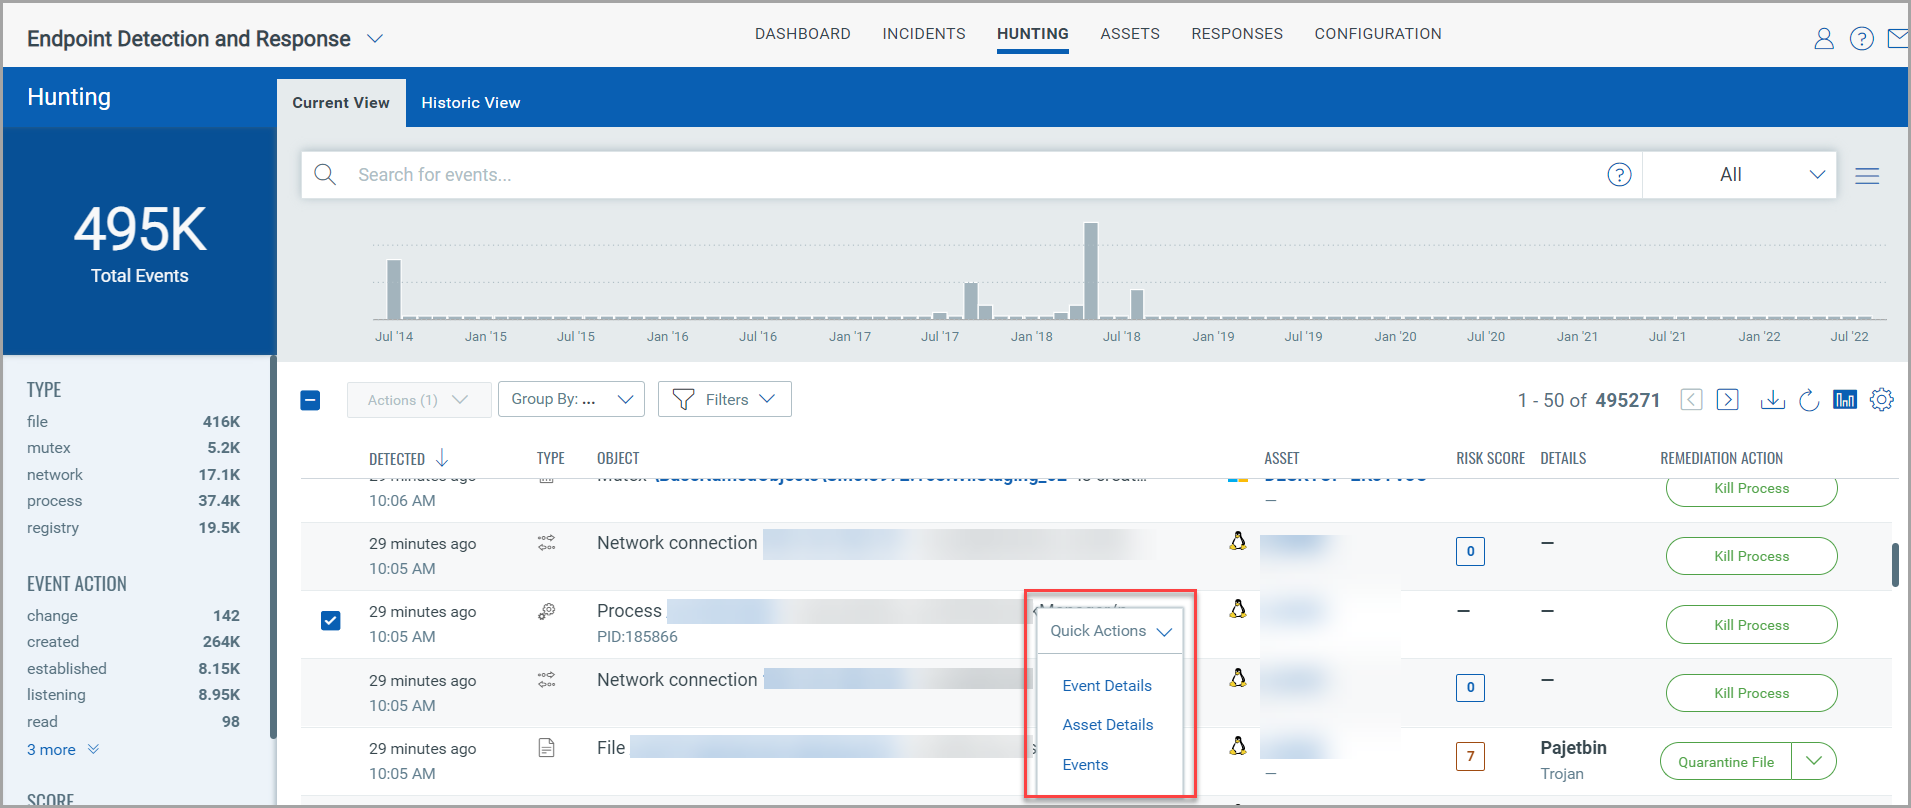This screenshot has width=1911, height=808.
Task: Click the DETECTED sort arrow
Action: 441,458
